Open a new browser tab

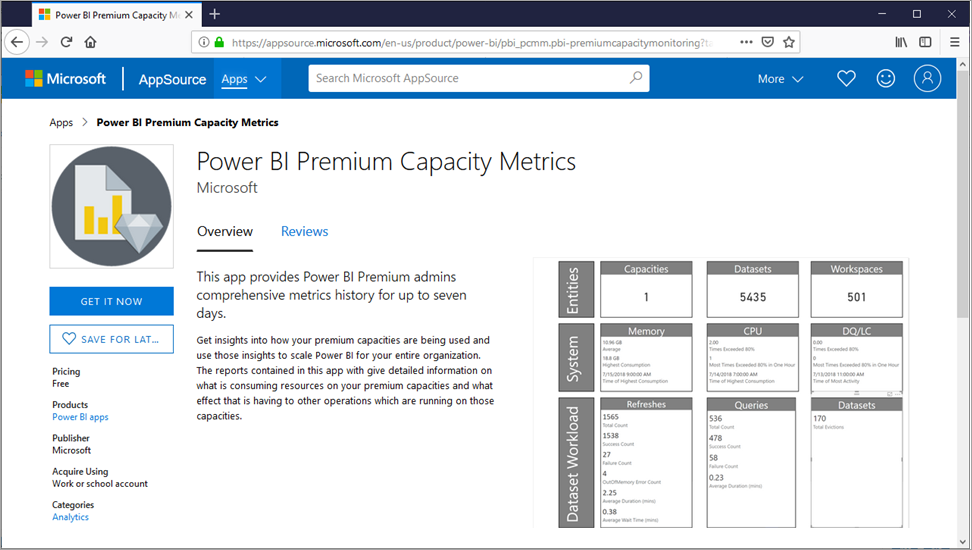click(x=214, y=14)
